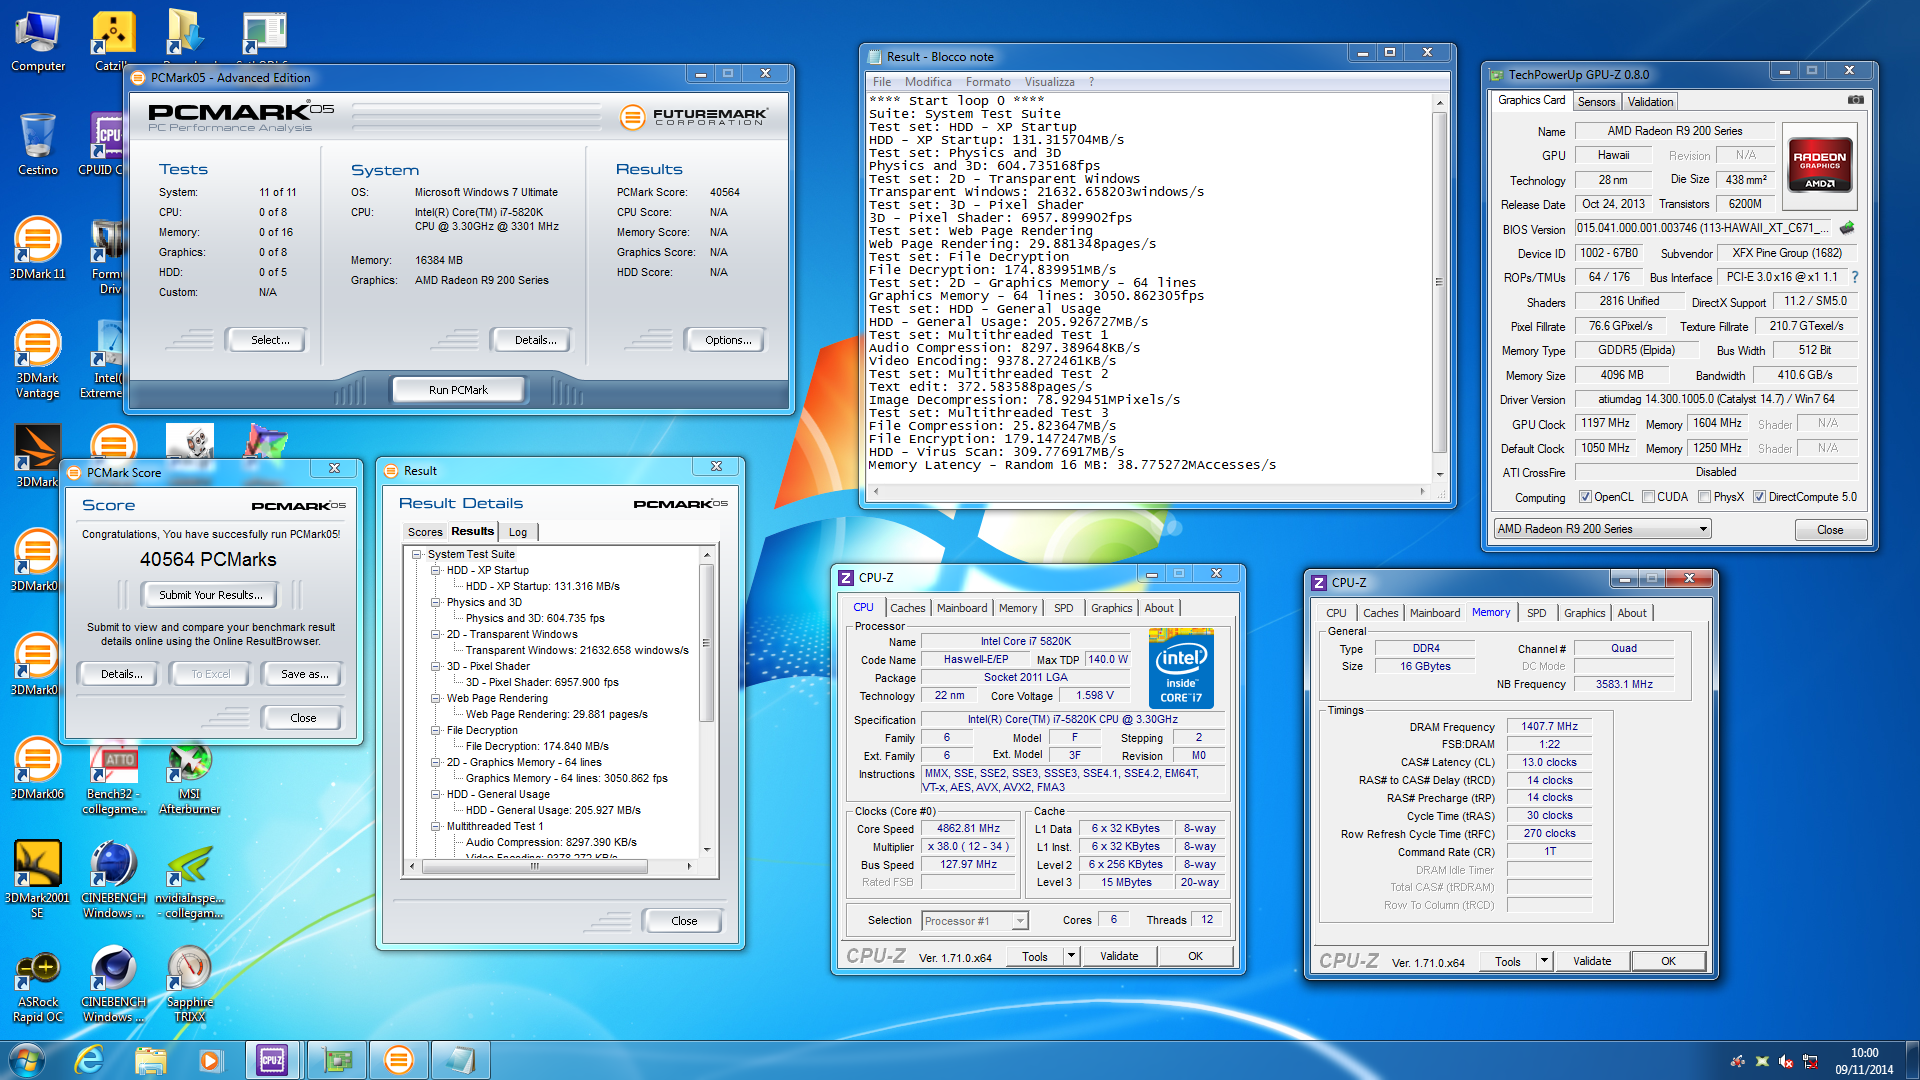The height and width of the screenshot is (1080, 1920).
Task: Switch to Notepad via taskbar button
Action: [460, 1060]
